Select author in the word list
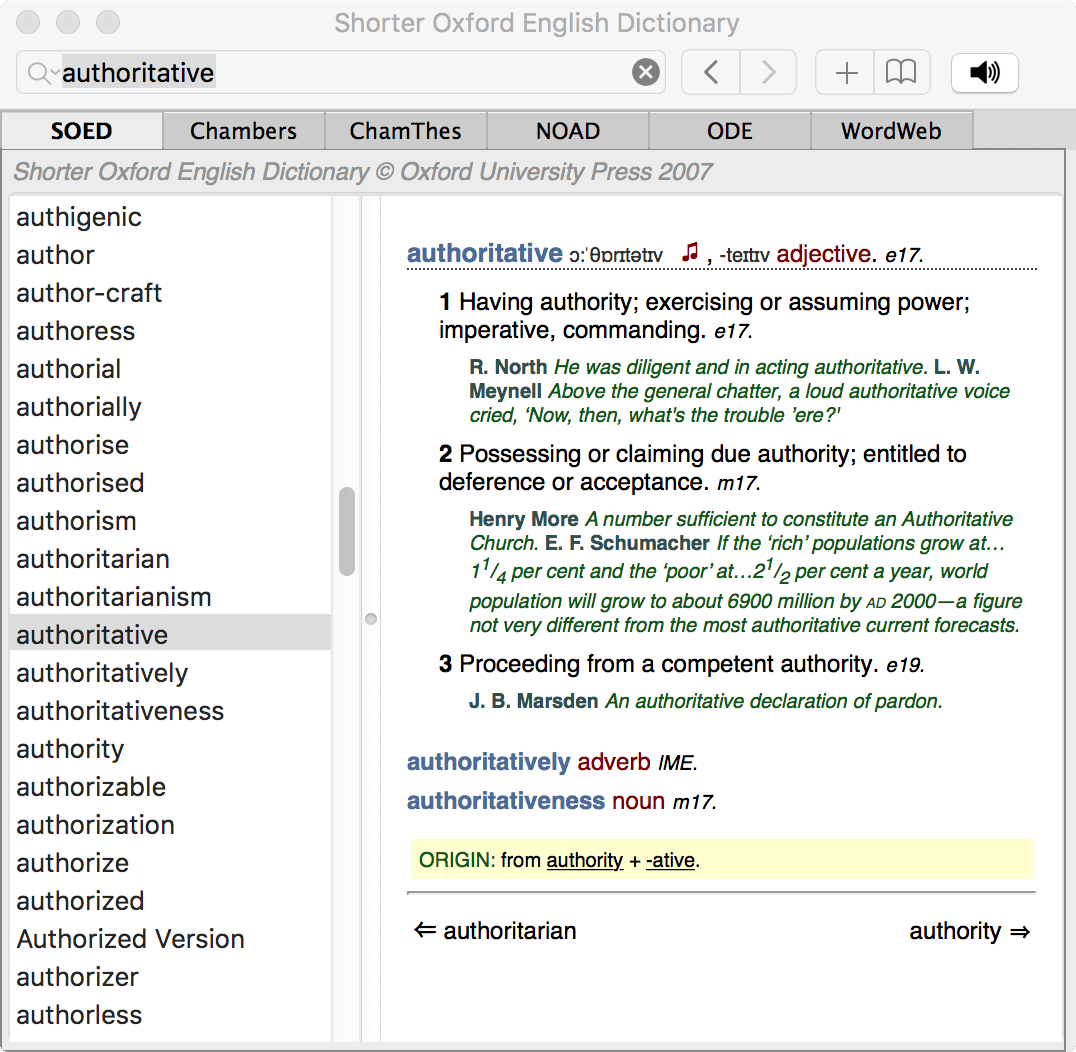 click(x=170, y=255)
